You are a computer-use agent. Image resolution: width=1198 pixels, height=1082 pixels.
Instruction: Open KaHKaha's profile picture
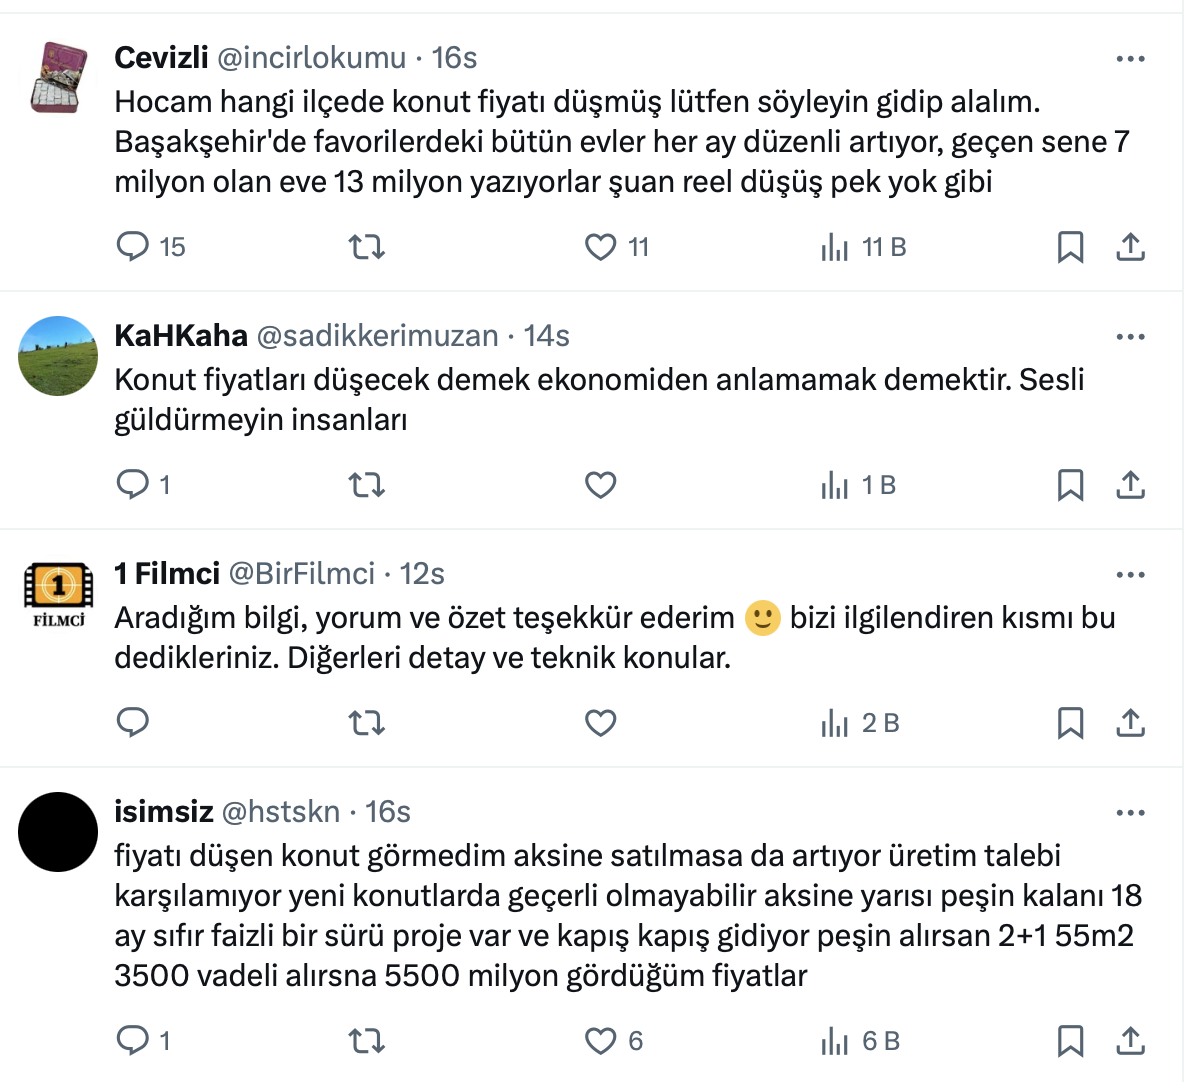pos(58,356)
